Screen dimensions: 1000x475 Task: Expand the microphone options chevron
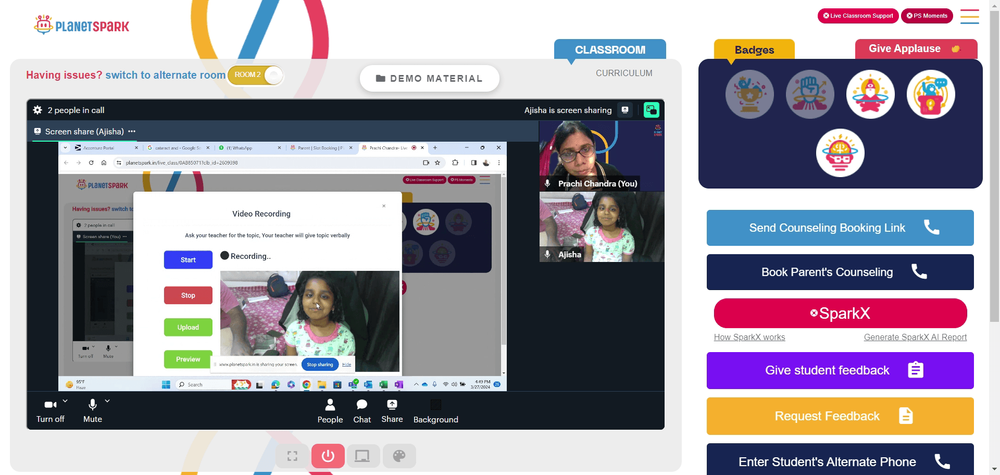point(107,401)
